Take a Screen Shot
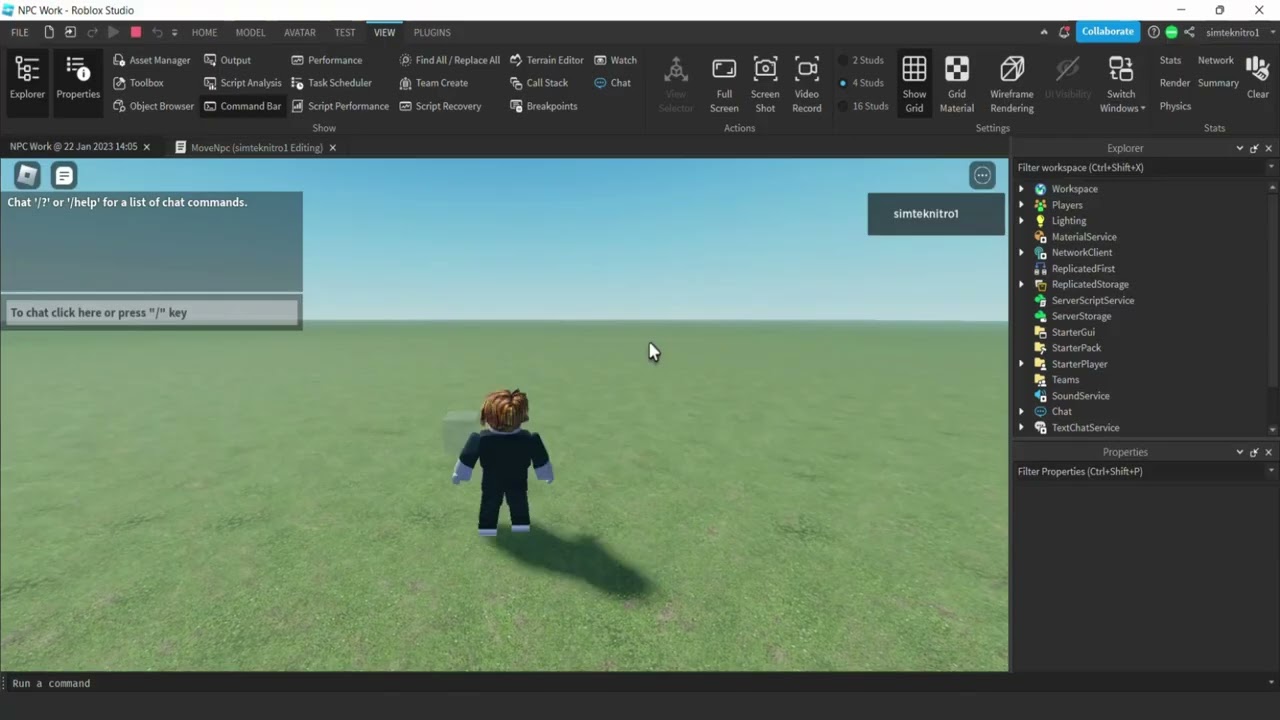Image resolution: width=1280 pixels, height=720 pixels. 765,84
